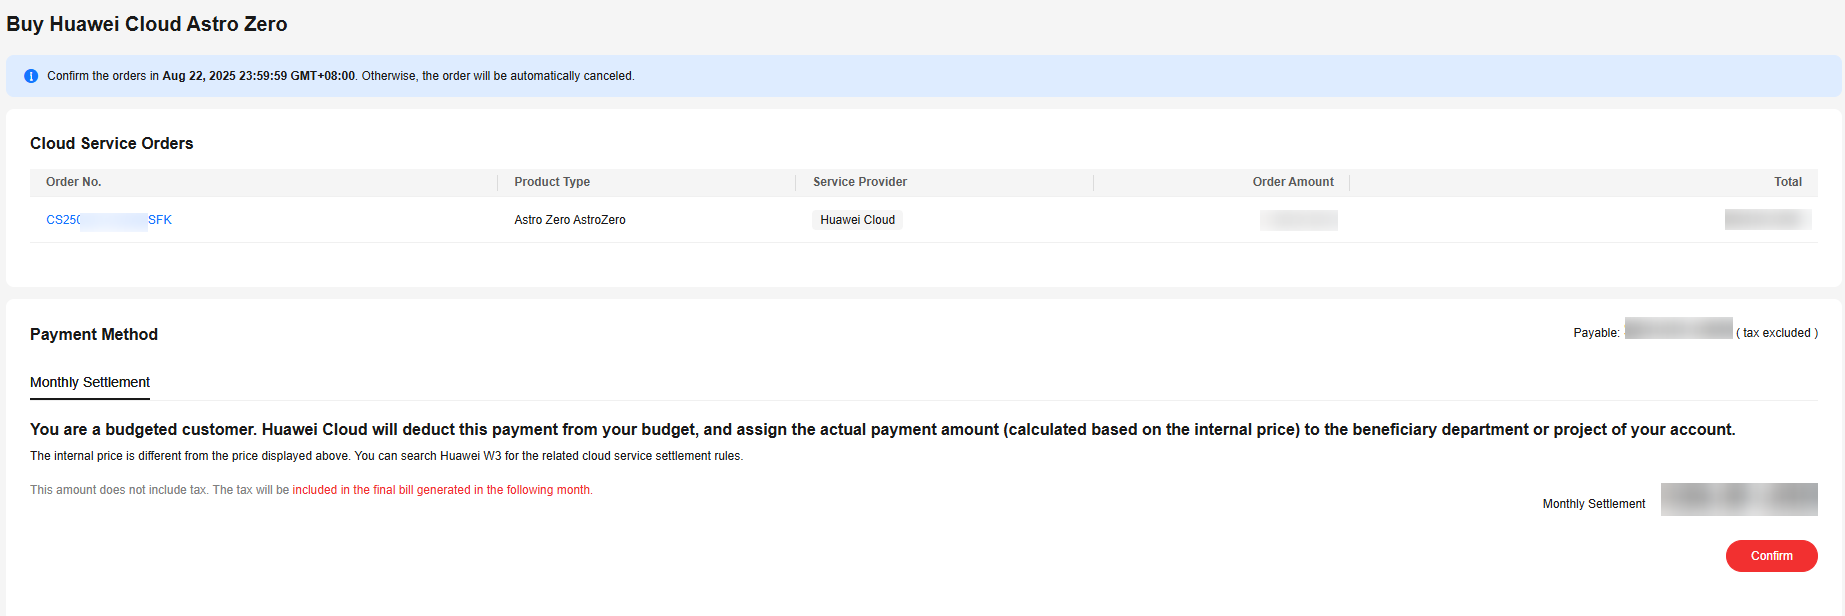Click the Huawei Cloud service provider tag
The width and height of the screenshot is (1845, 616).
click(x=858, y=220)
